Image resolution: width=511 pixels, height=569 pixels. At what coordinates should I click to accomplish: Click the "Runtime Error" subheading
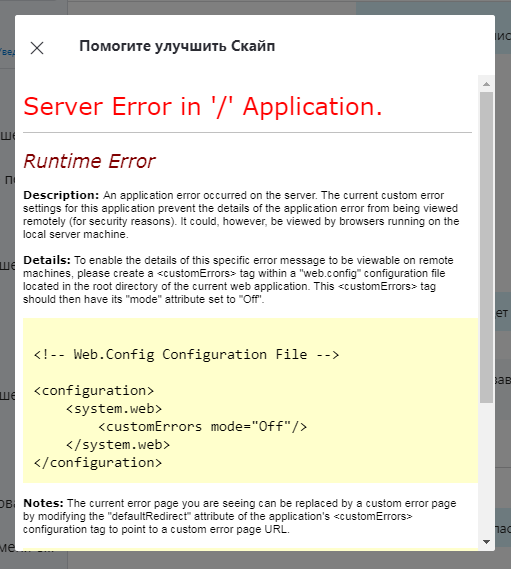click(x=89, y=161)
